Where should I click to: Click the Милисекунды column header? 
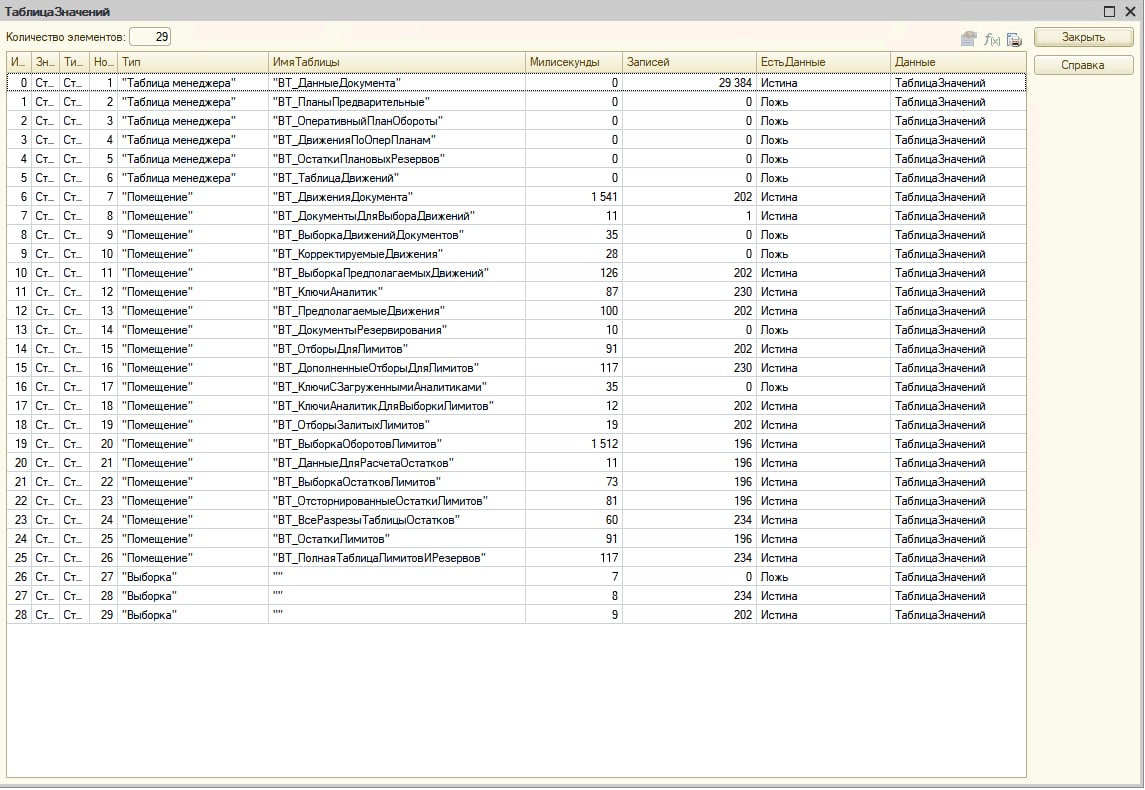coord(573,62)
